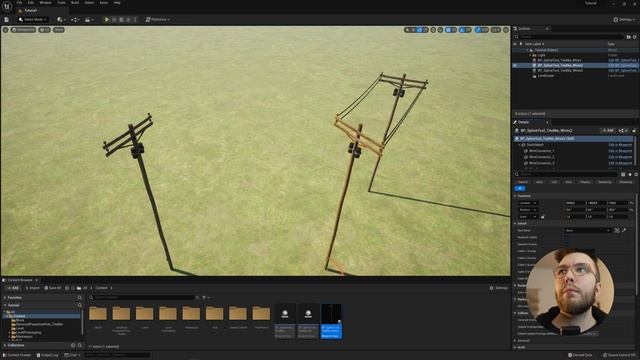Open the Platforms dropdown menu
The height and width of the screenshot is (360, 640).
coord(158,20)
